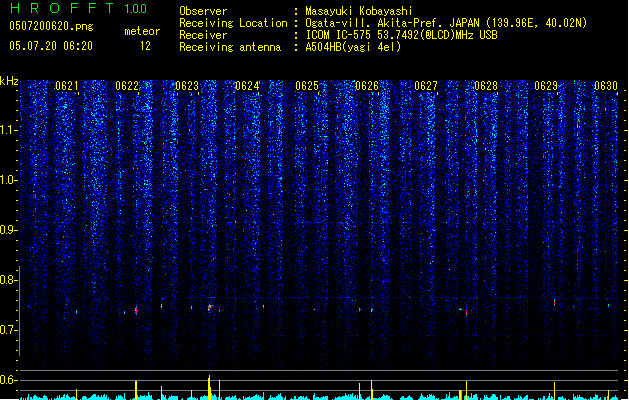Click the 0626 time marker
629x400 pixels.
pos(367,86)
